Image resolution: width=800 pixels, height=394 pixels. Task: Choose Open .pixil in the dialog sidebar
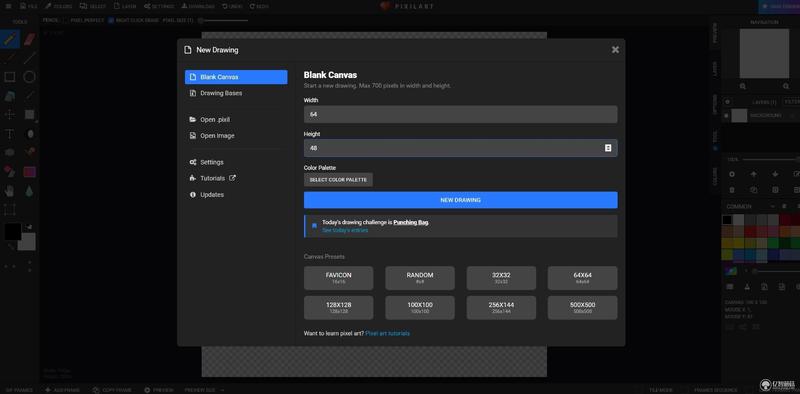[236, 119]
